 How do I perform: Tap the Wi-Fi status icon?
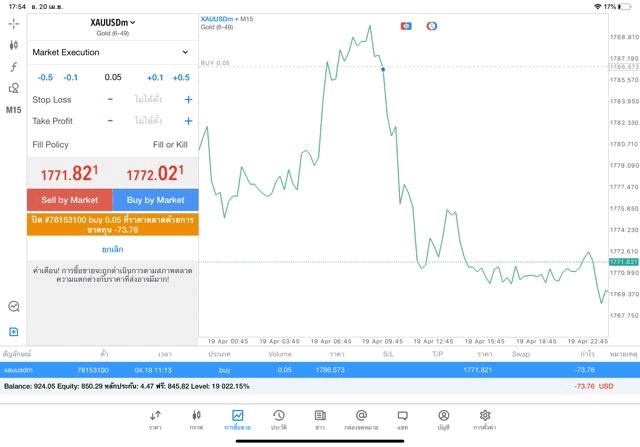598,7
